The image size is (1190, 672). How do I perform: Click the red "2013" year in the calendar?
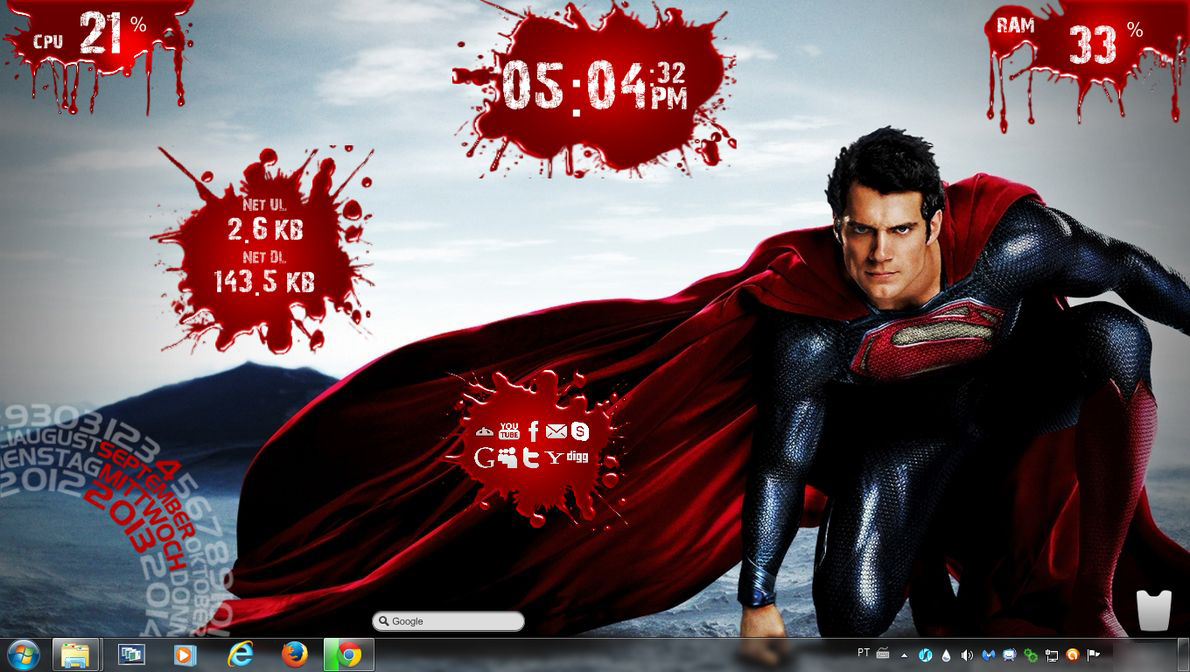point(119,516)
